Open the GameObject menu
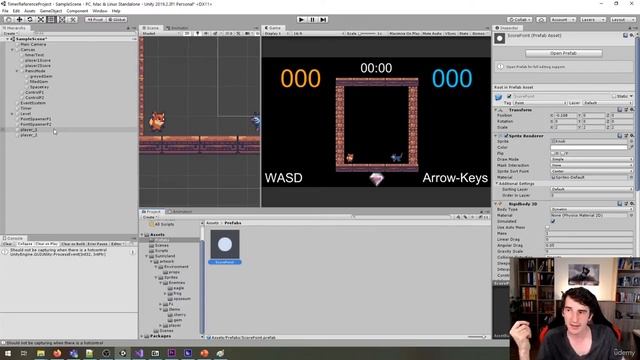Screen dimensions: 640x360 [51, 11]
